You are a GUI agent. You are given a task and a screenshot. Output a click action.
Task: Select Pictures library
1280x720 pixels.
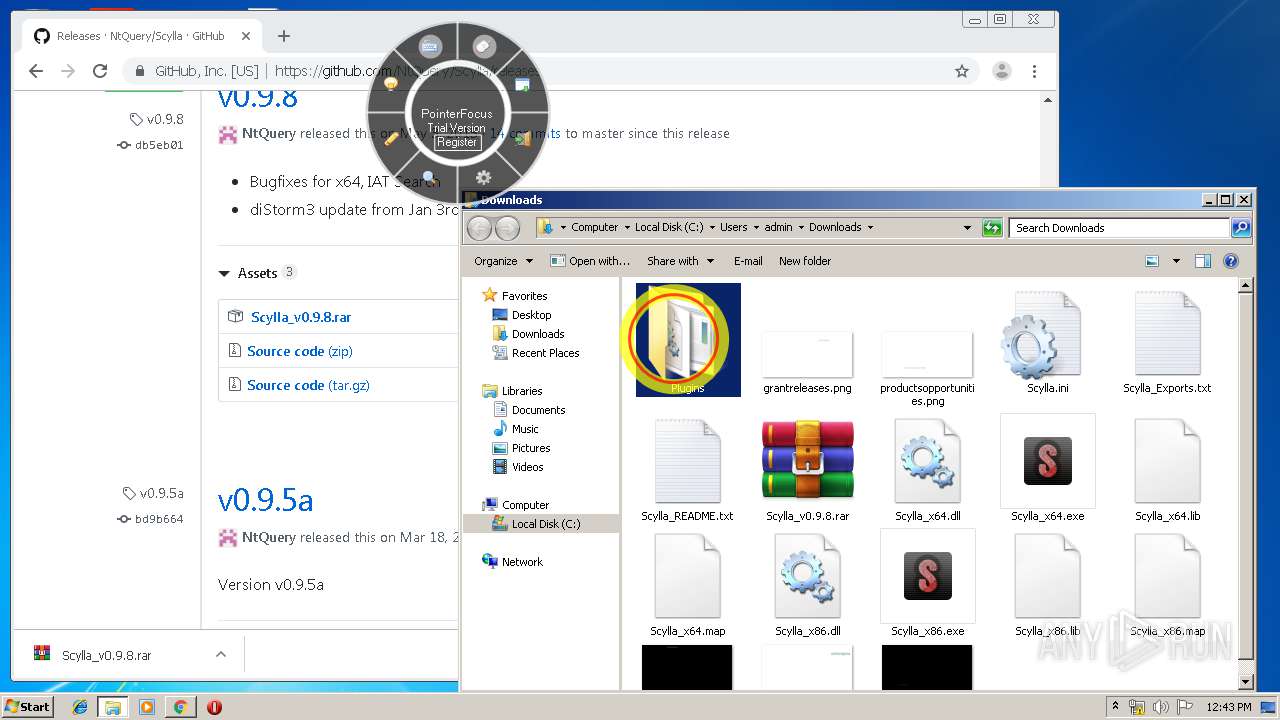tap(531, 448)
